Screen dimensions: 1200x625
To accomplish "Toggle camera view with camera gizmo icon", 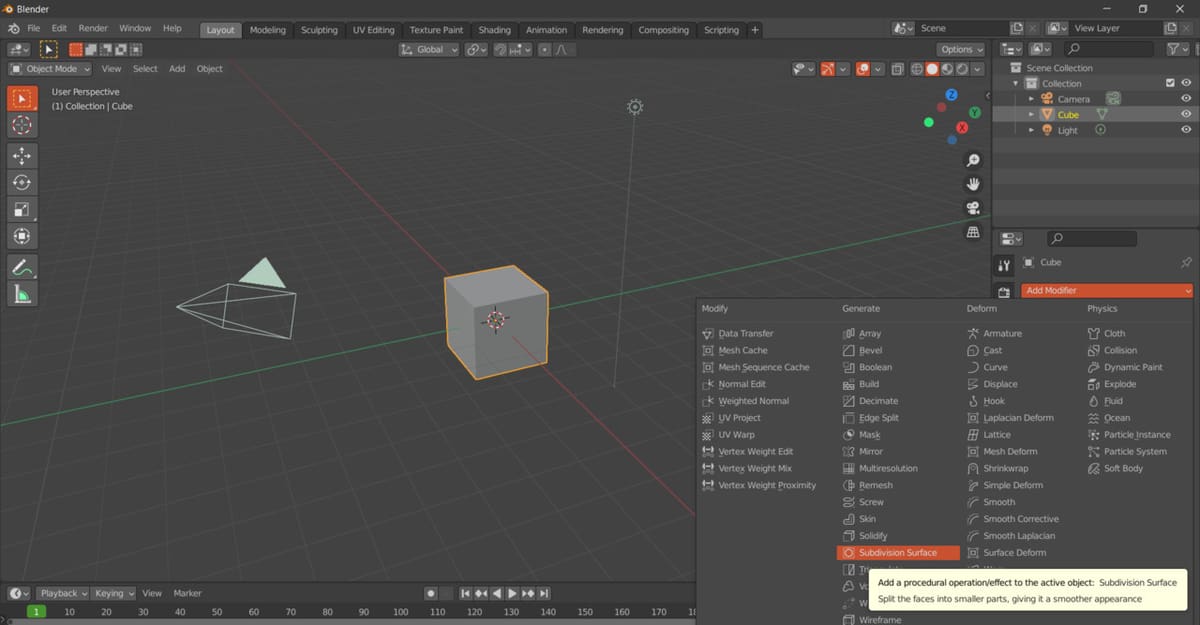I will (973, 208).
